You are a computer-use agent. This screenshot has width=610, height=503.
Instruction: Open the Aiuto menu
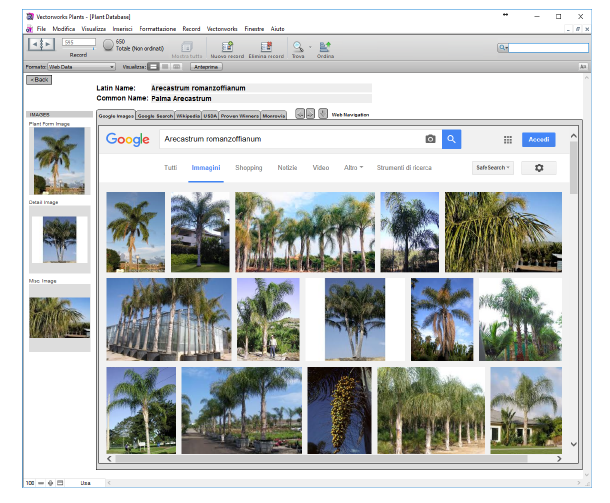click(277, 29)
